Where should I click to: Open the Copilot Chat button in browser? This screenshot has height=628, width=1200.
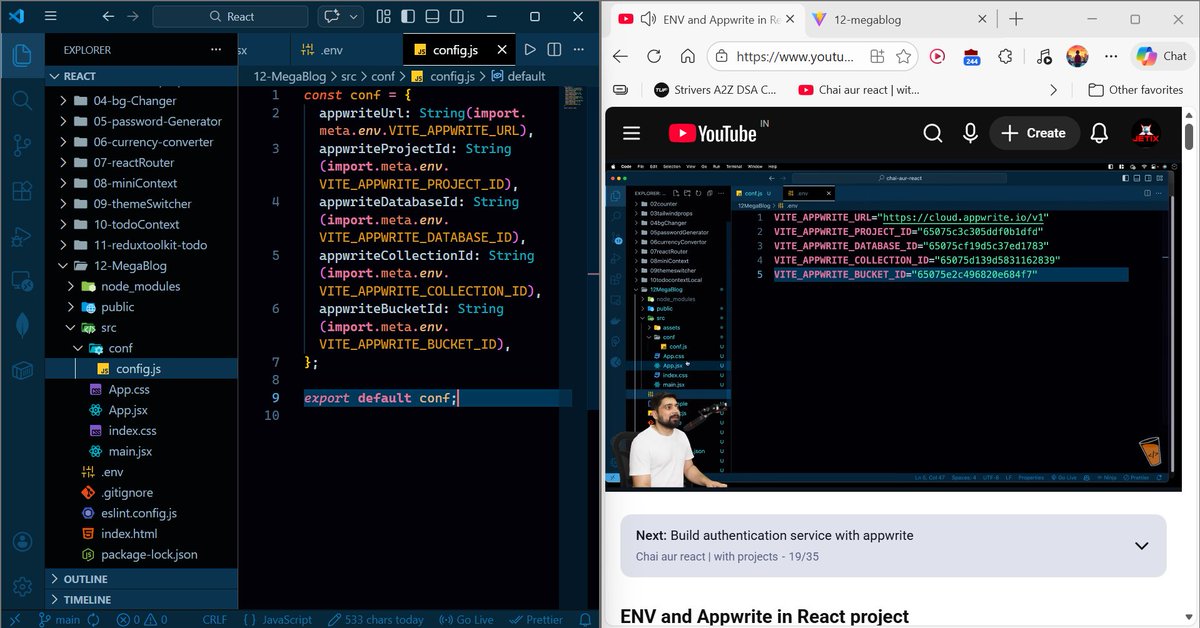1162,57
